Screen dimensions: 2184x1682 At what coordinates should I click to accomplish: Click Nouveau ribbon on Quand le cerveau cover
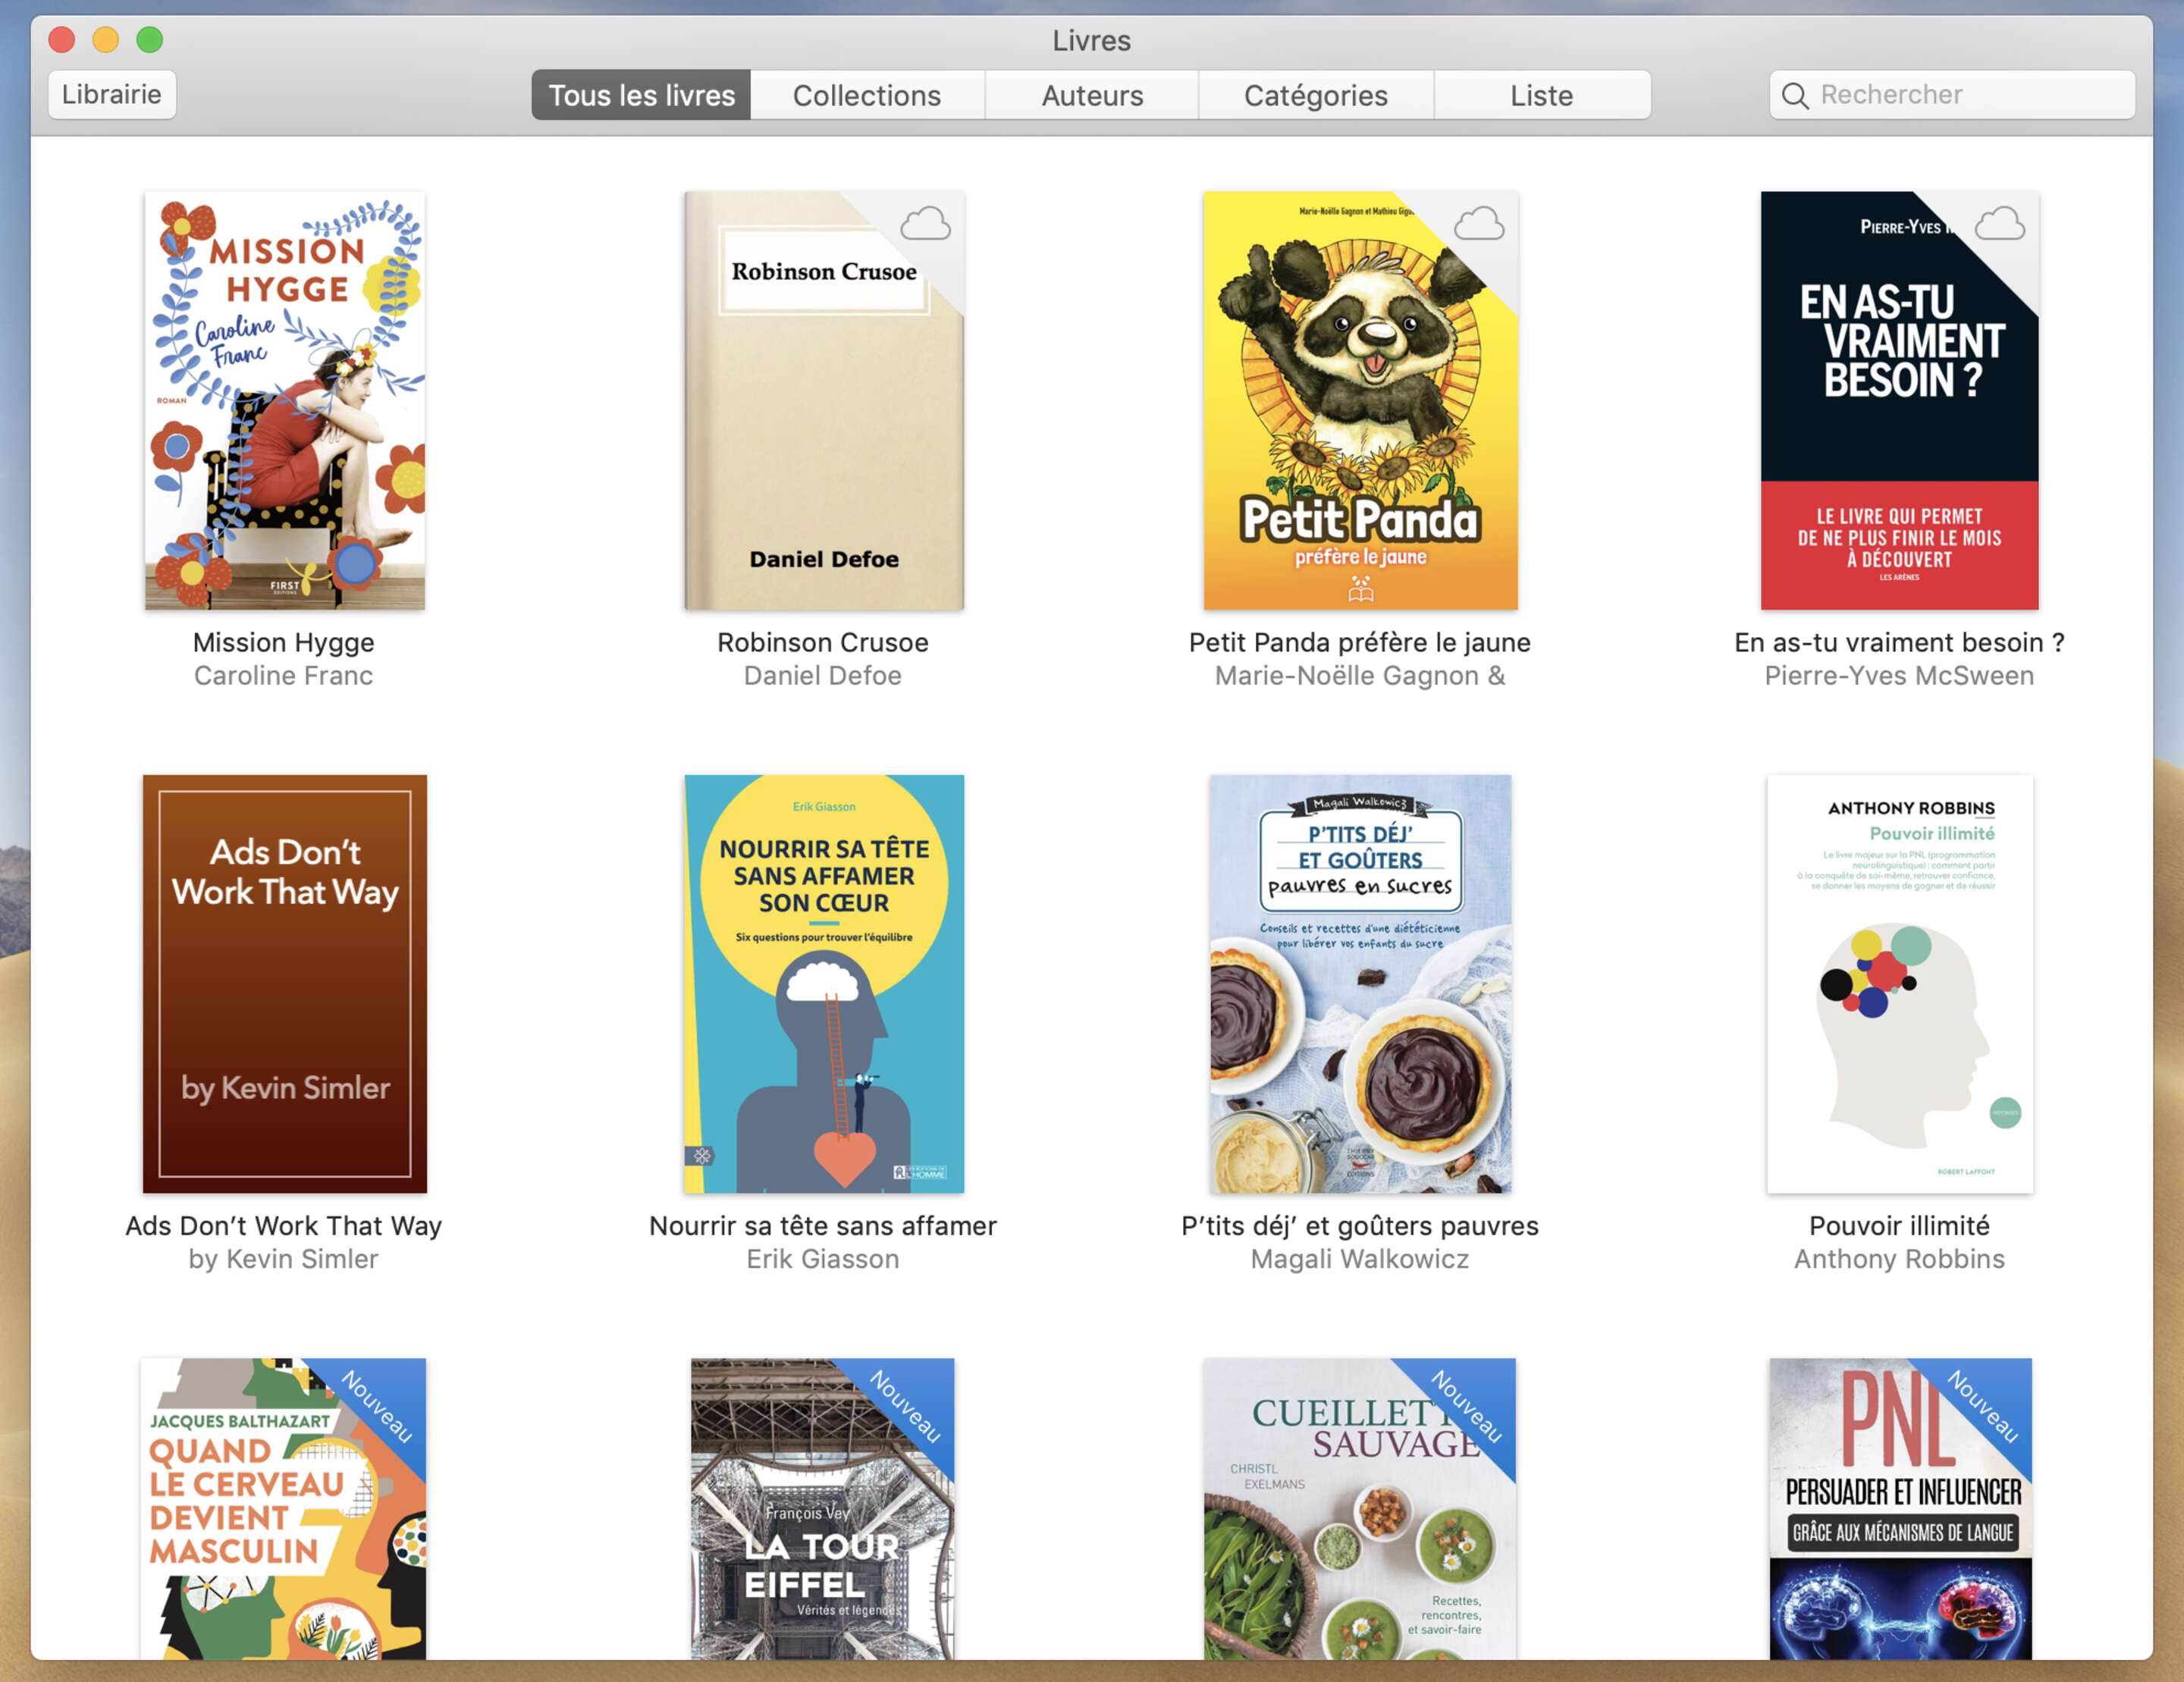(x=378, y=1407)
